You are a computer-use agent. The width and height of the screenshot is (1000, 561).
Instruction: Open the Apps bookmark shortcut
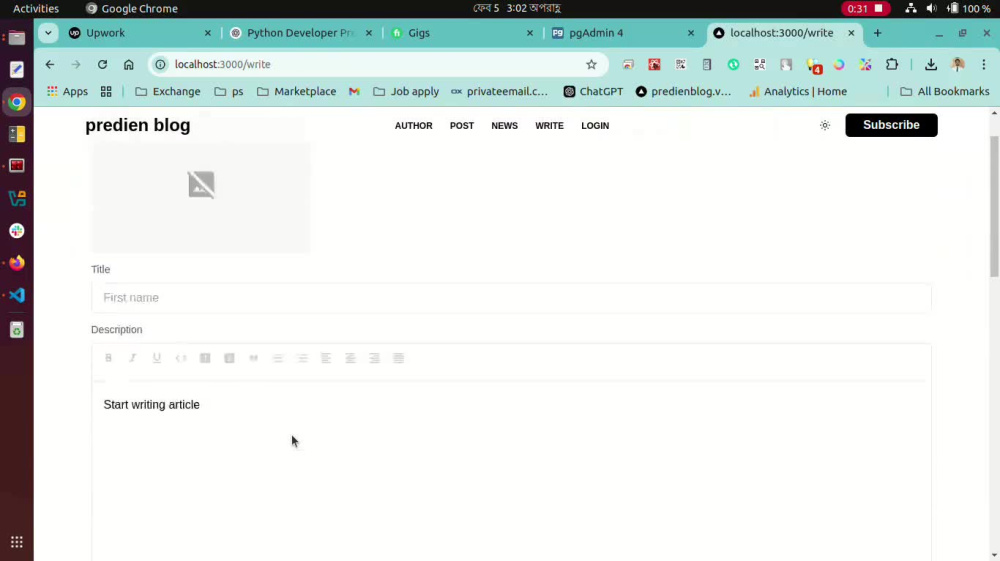(x=67, y=92)
